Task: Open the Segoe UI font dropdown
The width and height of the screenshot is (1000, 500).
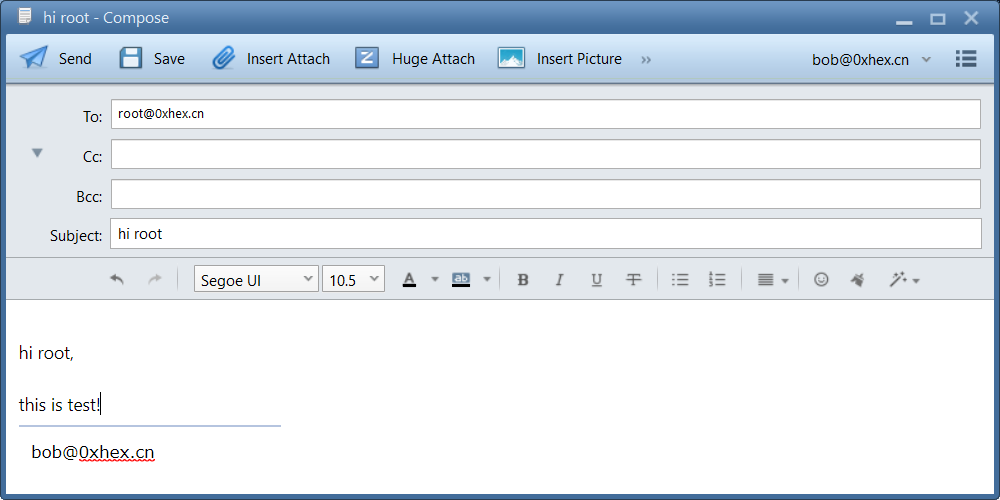Action: pos(256,280)
